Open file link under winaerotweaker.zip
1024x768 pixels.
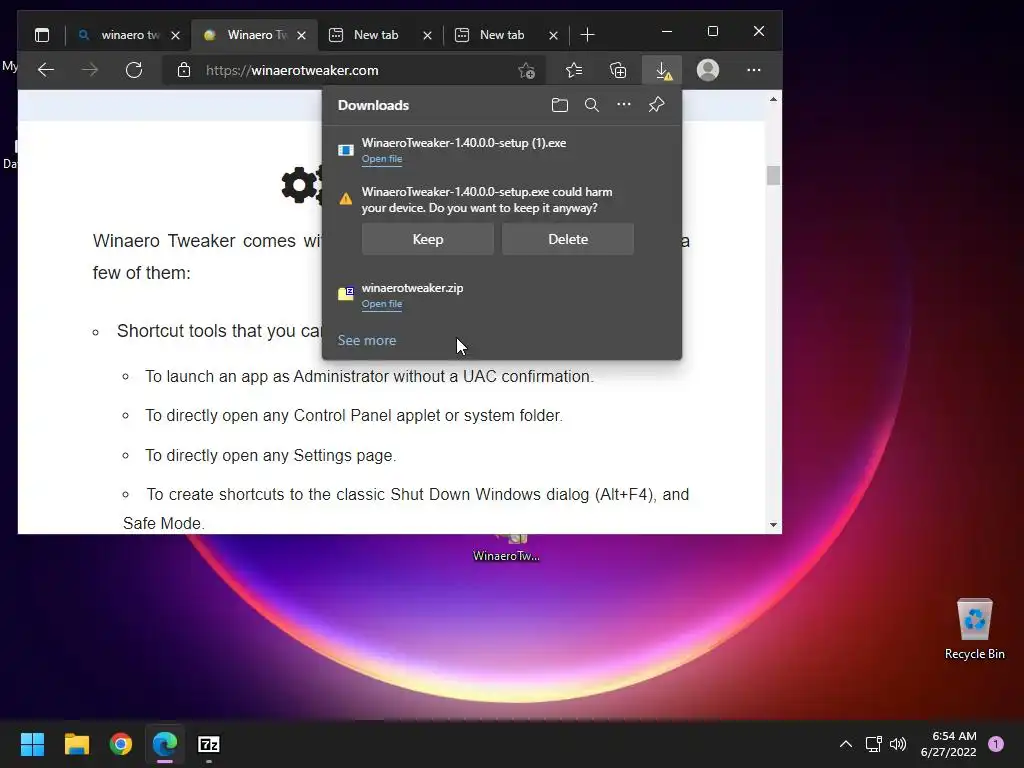click(x=382, y=304)
